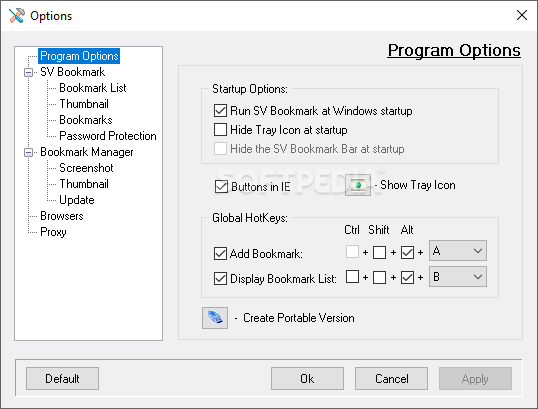Click the Apply button
Viewport: 538px width, 409px height.
[x=475, y=378]
